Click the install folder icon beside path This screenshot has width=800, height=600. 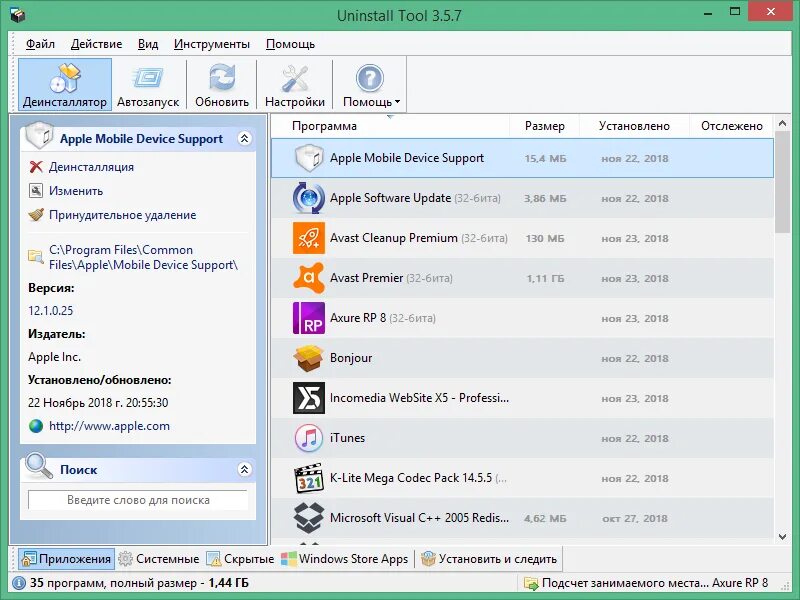(36, 256)
